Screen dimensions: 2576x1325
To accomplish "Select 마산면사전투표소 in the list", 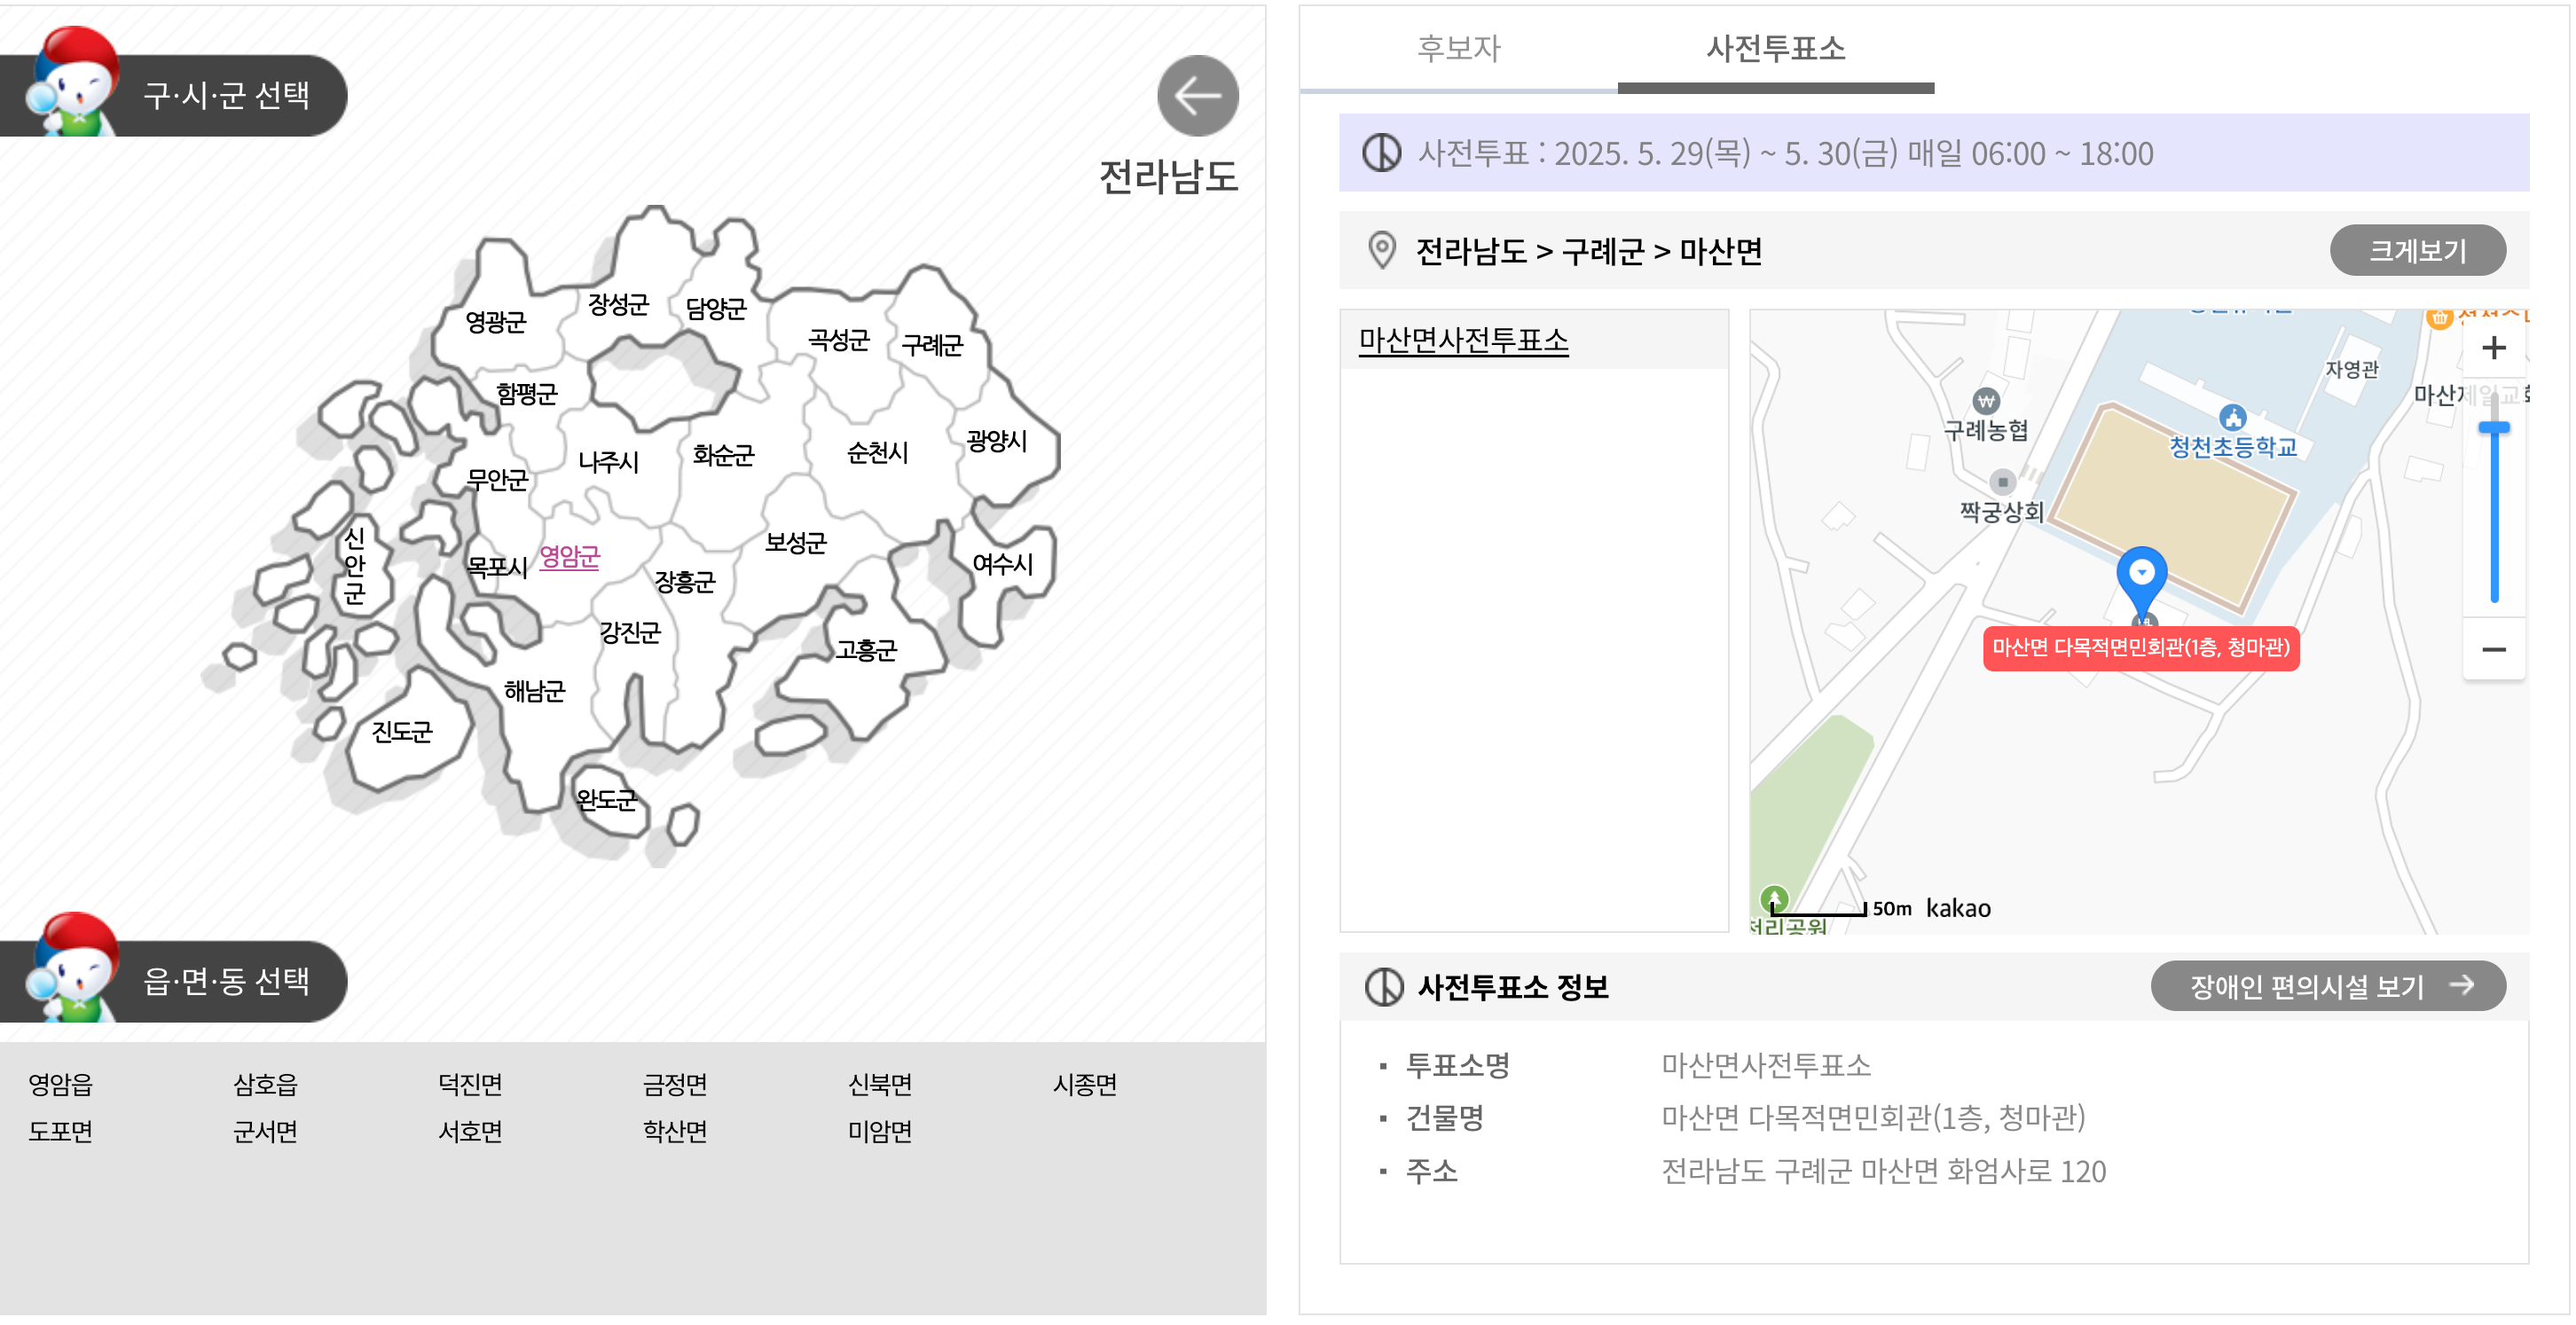I will [1463, 341].
